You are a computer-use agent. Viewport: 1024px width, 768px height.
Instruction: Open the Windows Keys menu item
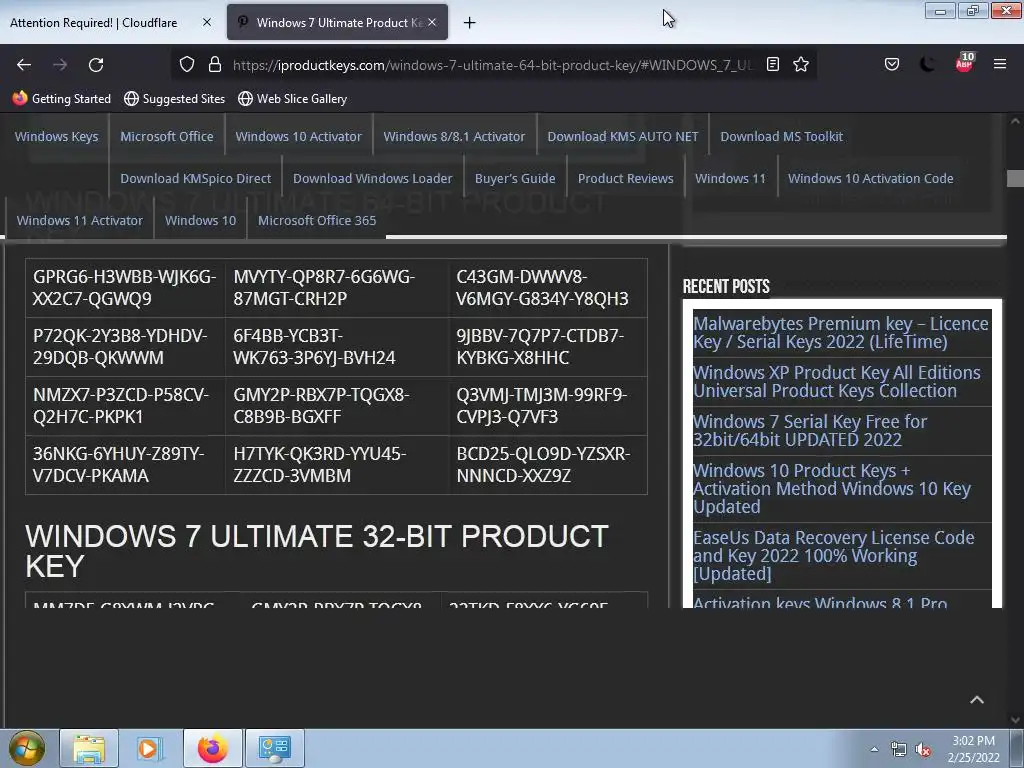pos(57,136)
